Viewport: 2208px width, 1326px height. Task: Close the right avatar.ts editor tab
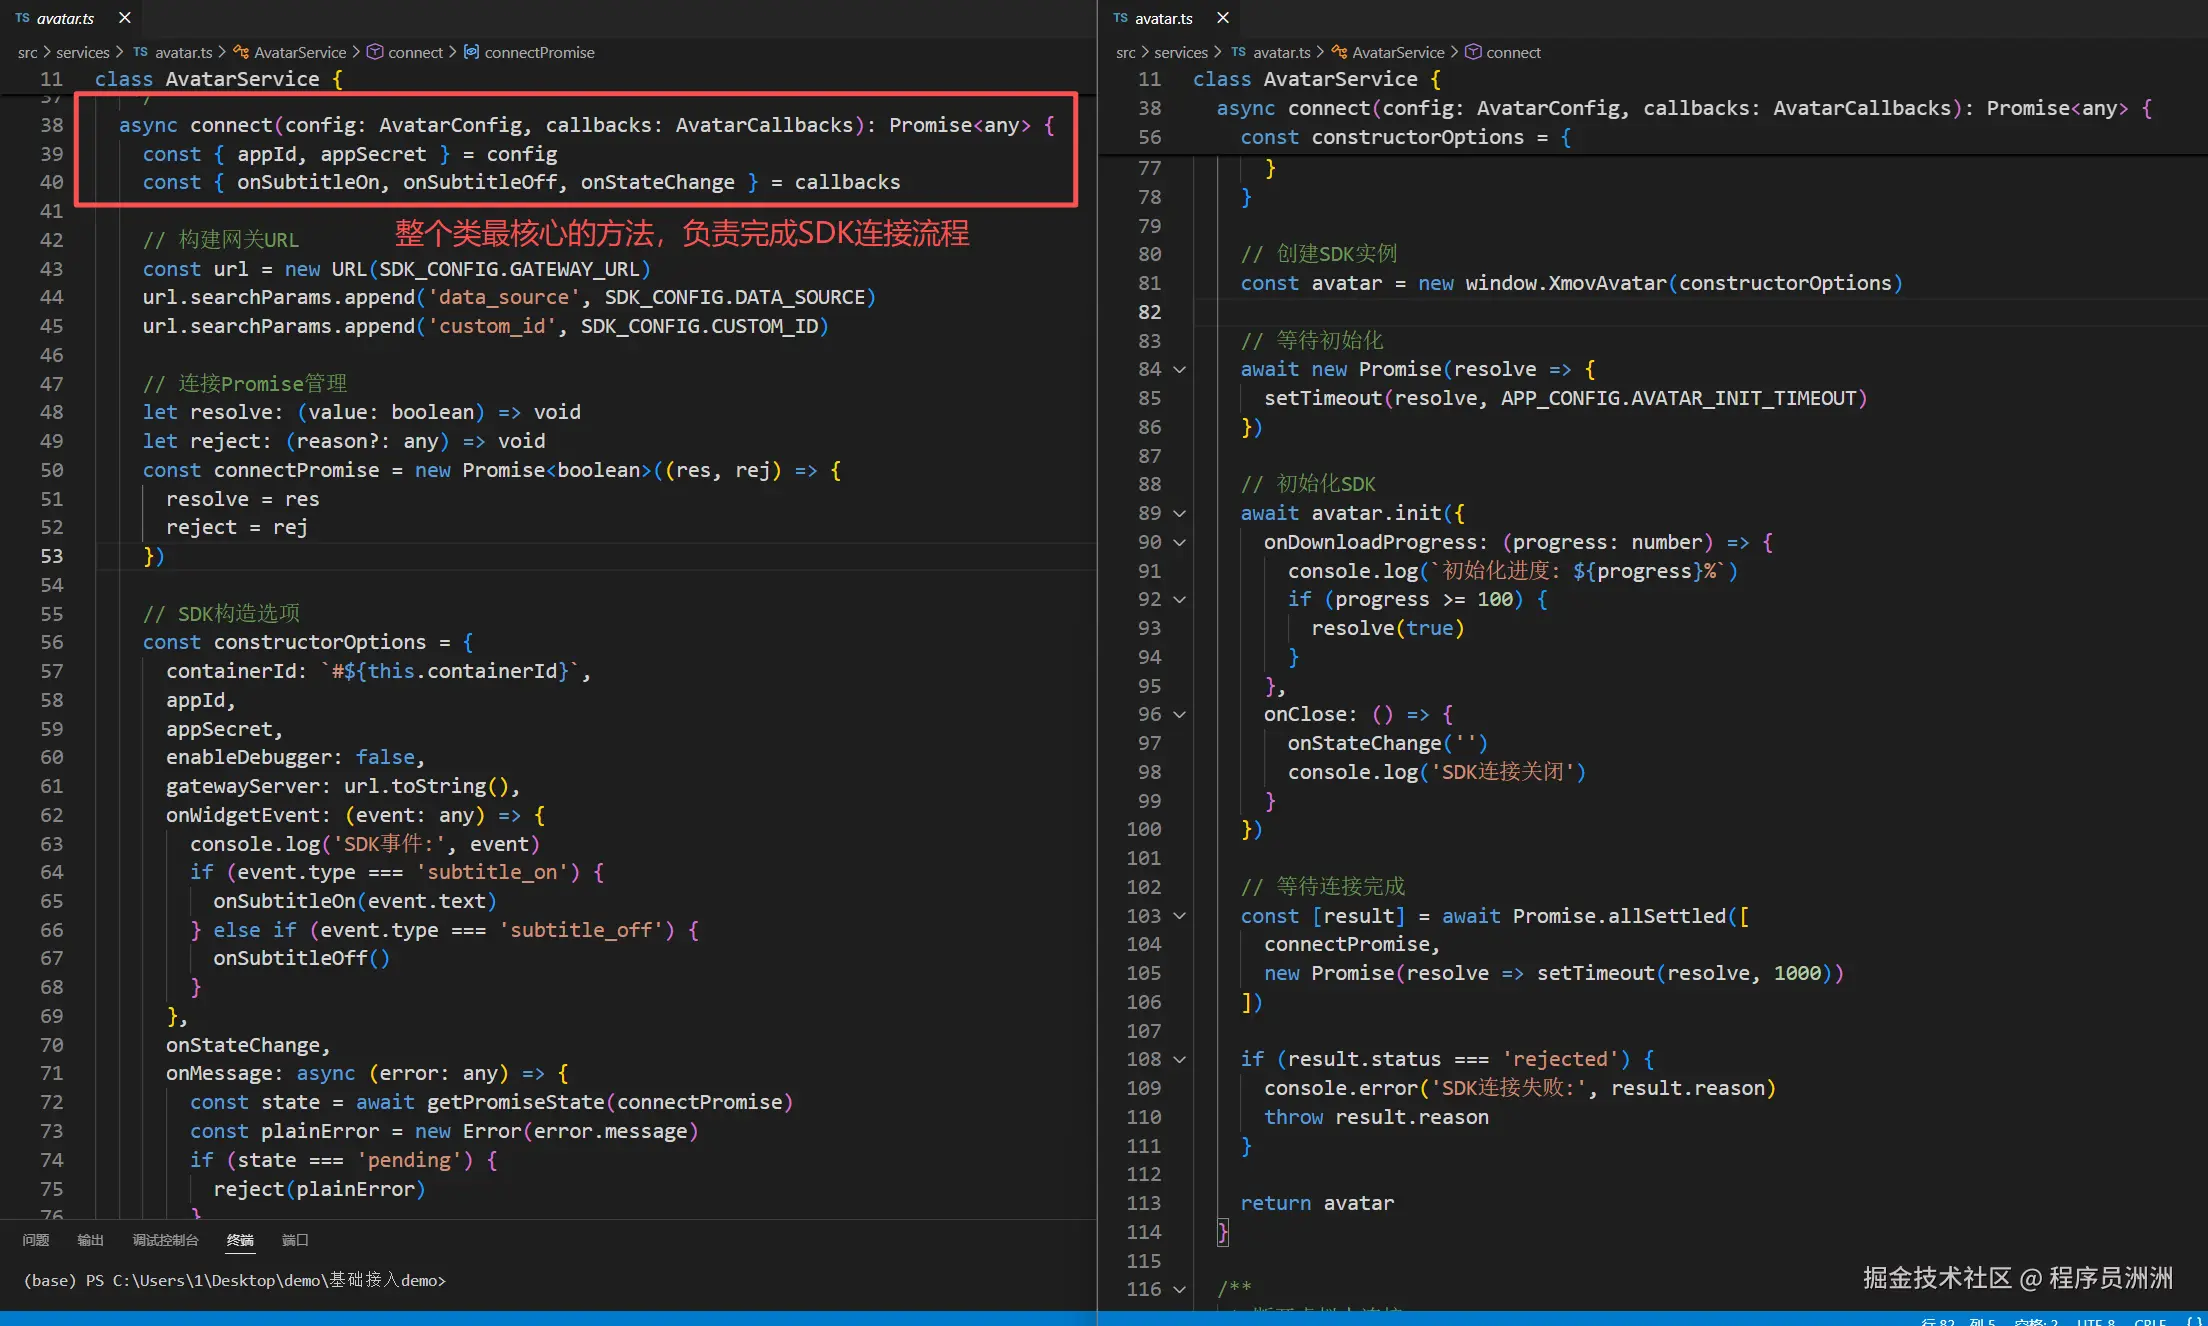(x=1223, y=18)
